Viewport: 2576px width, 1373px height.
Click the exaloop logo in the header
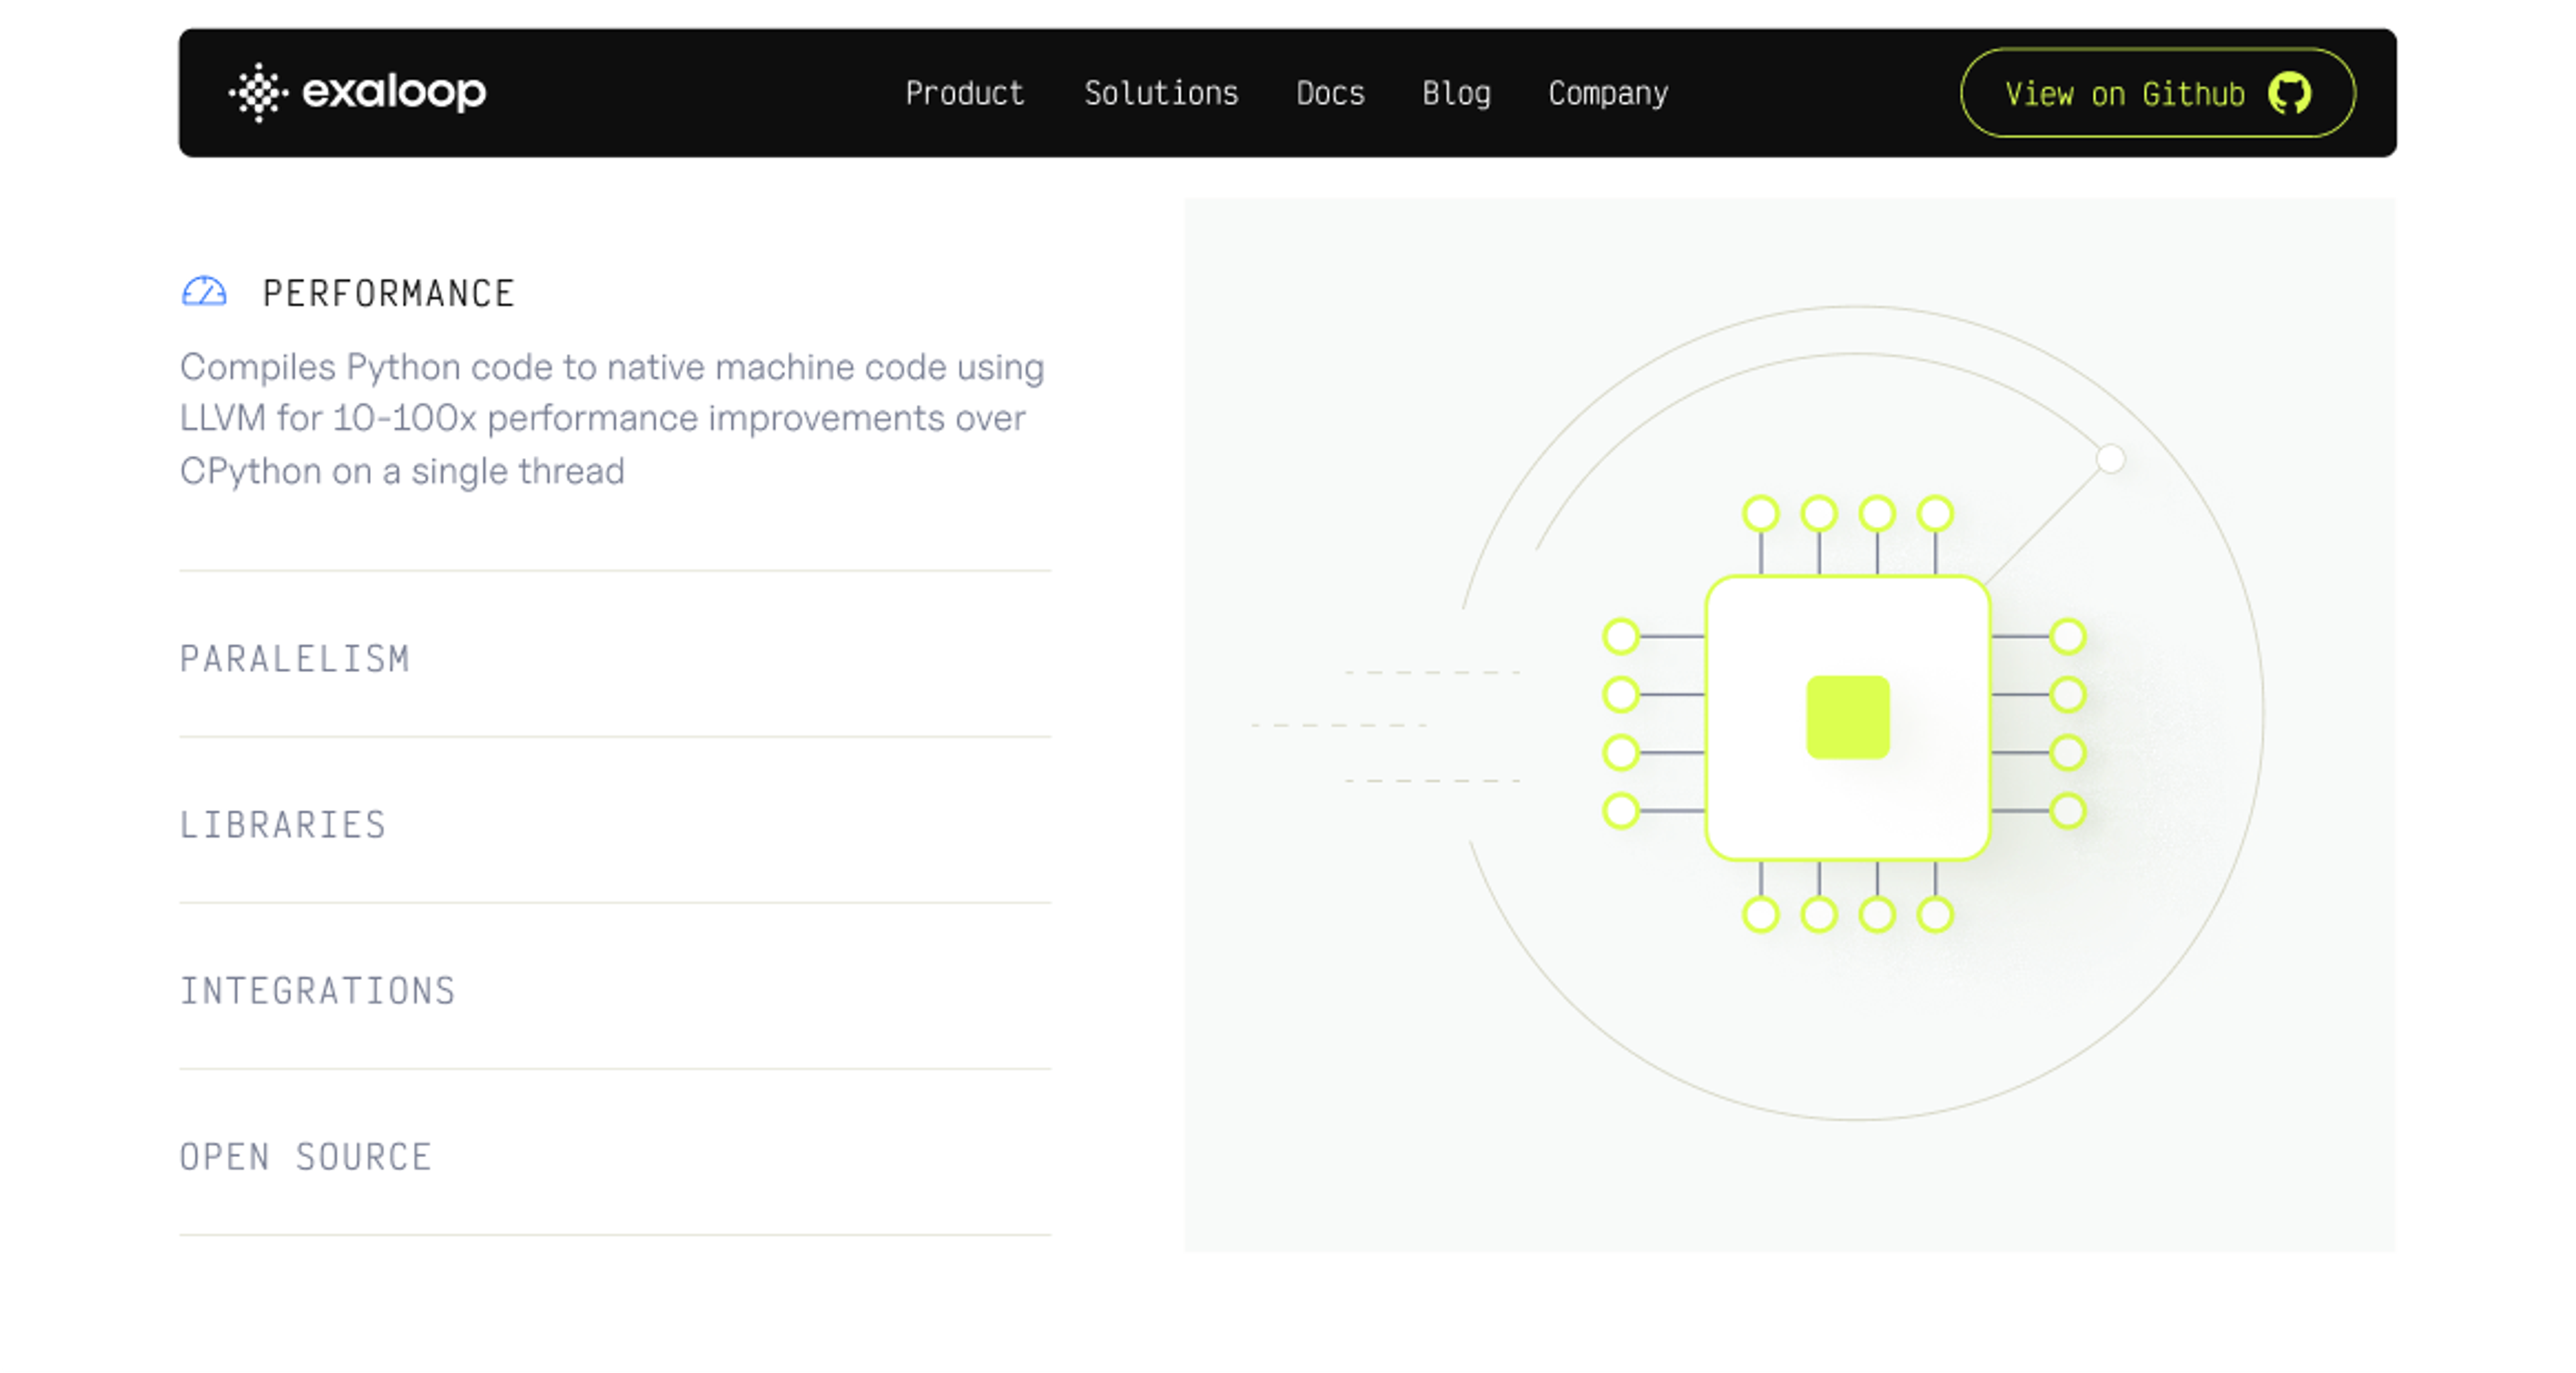tap(357, 93)
